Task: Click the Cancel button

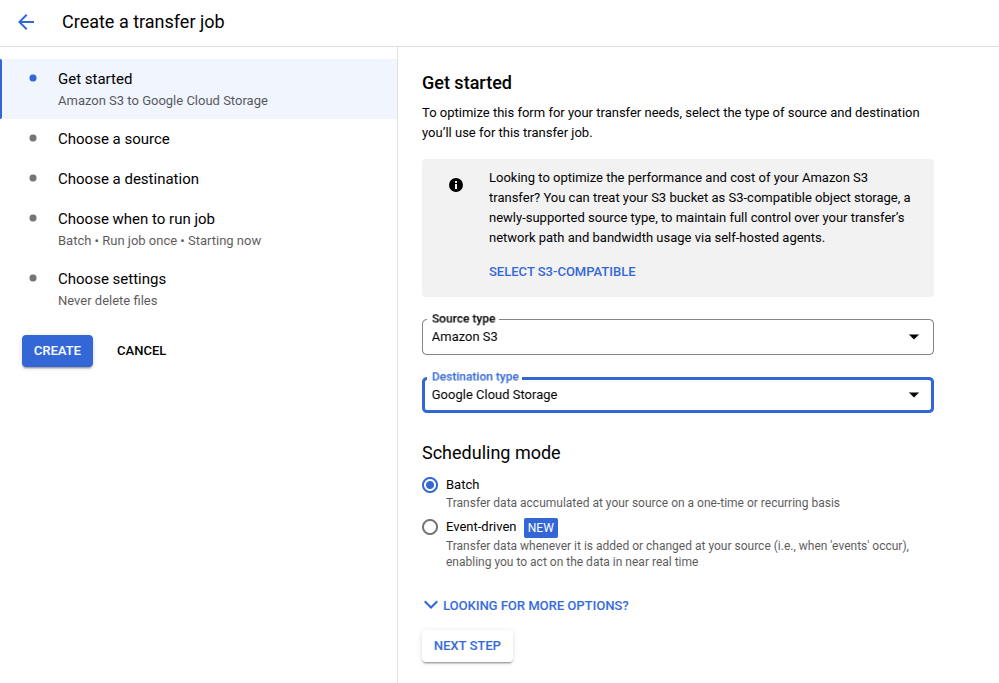Action: [141, 351]
